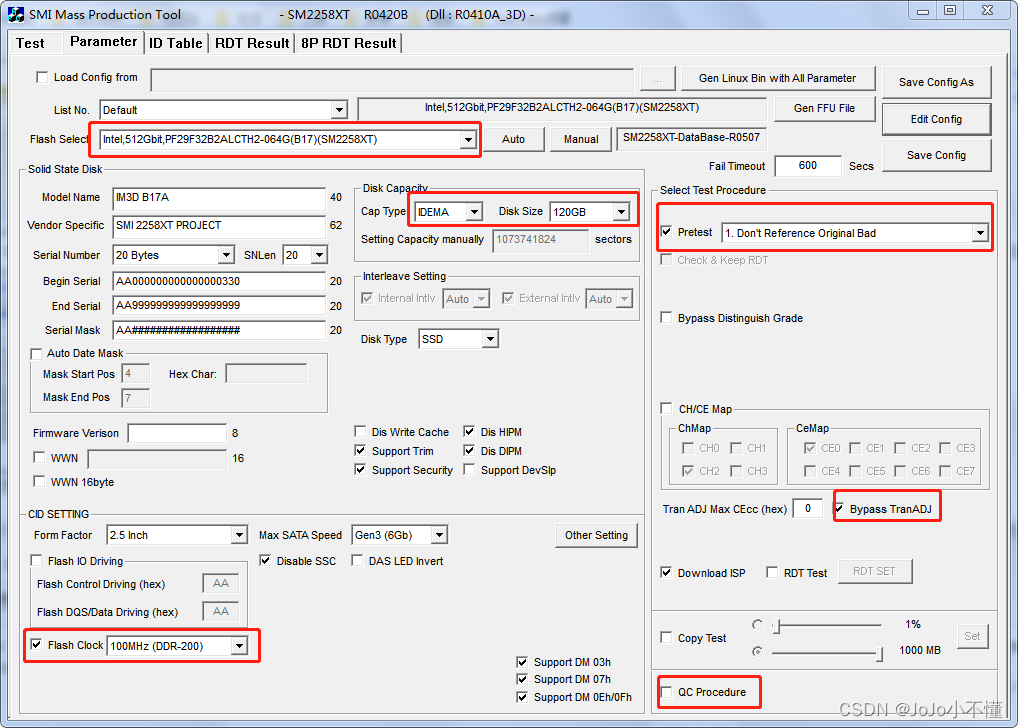Open the RDT Result tab

252,44
